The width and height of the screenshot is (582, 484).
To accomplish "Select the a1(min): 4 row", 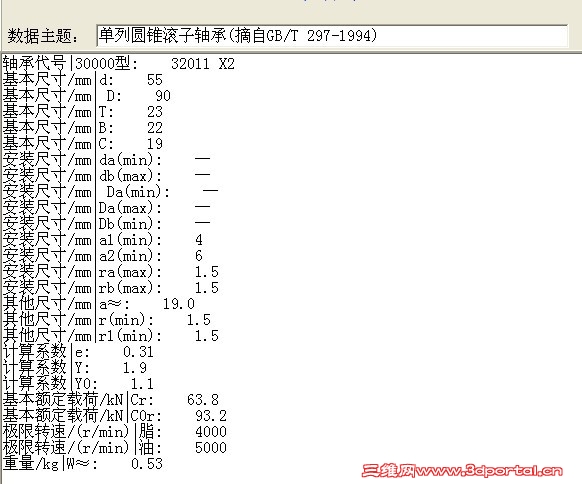I will tap(103, 240).
